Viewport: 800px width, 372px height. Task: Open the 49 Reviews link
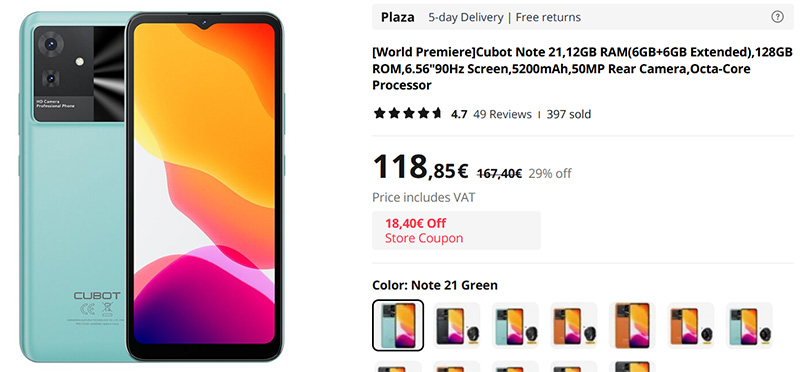(502, 114)
